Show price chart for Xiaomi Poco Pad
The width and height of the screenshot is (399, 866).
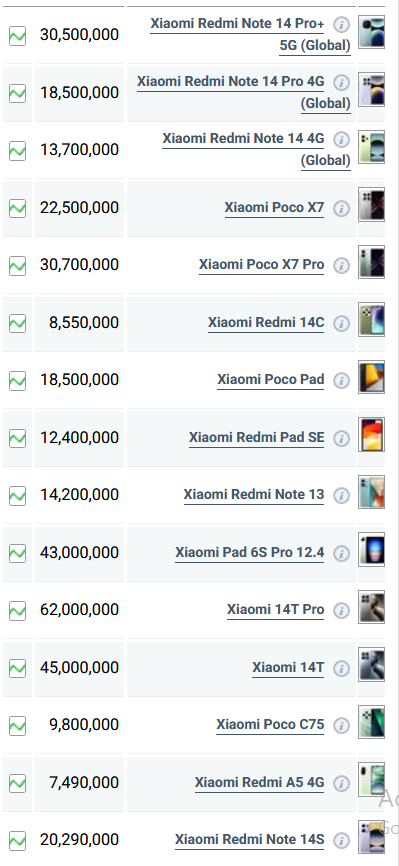(x=18, y=381)
